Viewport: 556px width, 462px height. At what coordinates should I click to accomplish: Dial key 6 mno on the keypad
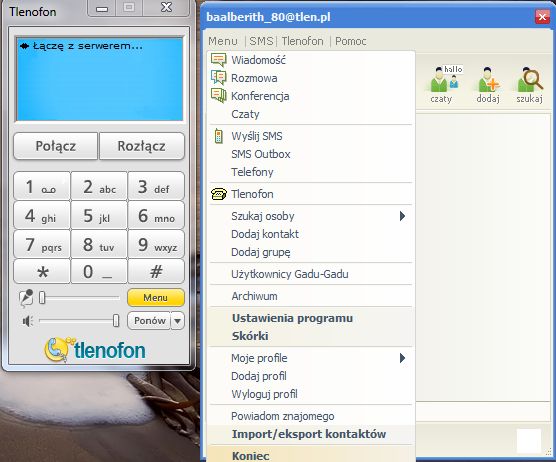click(156, 216)
